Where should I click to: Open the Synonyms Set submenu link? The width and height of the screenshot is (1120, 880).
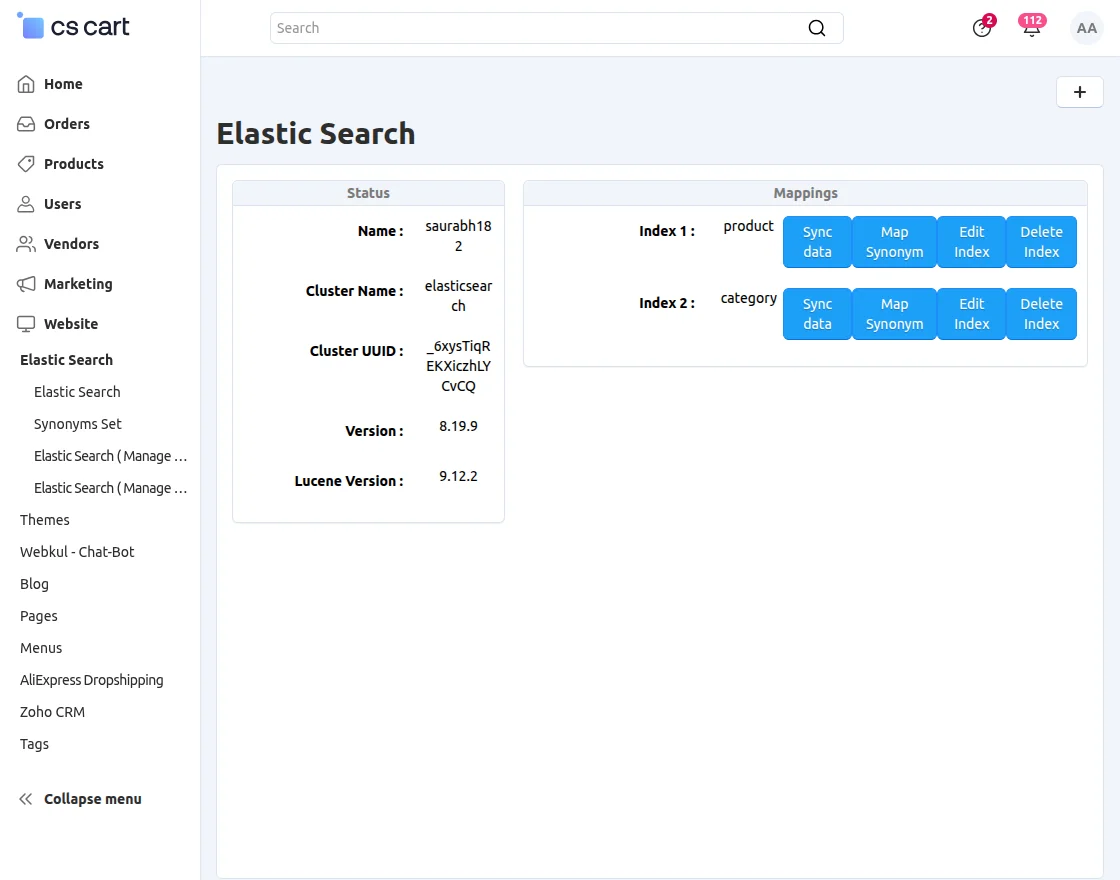pyautogui.click(x=77, y=424)
